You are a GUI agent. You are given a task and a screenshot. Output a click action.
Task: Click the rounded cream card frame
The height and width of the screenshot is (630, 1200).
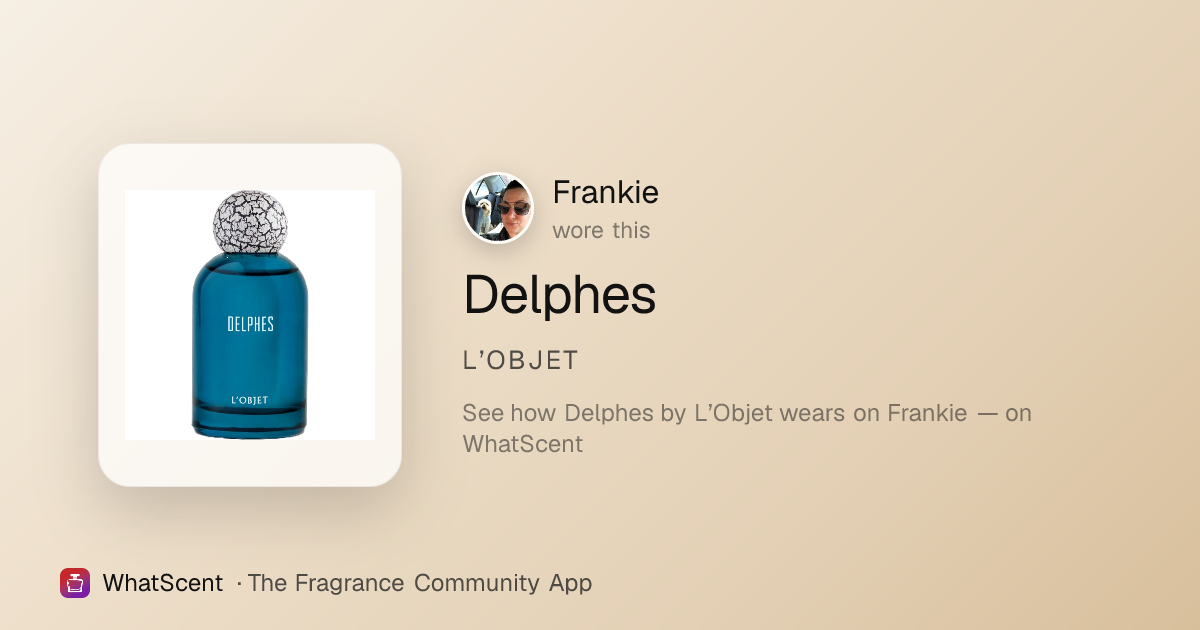250,315
